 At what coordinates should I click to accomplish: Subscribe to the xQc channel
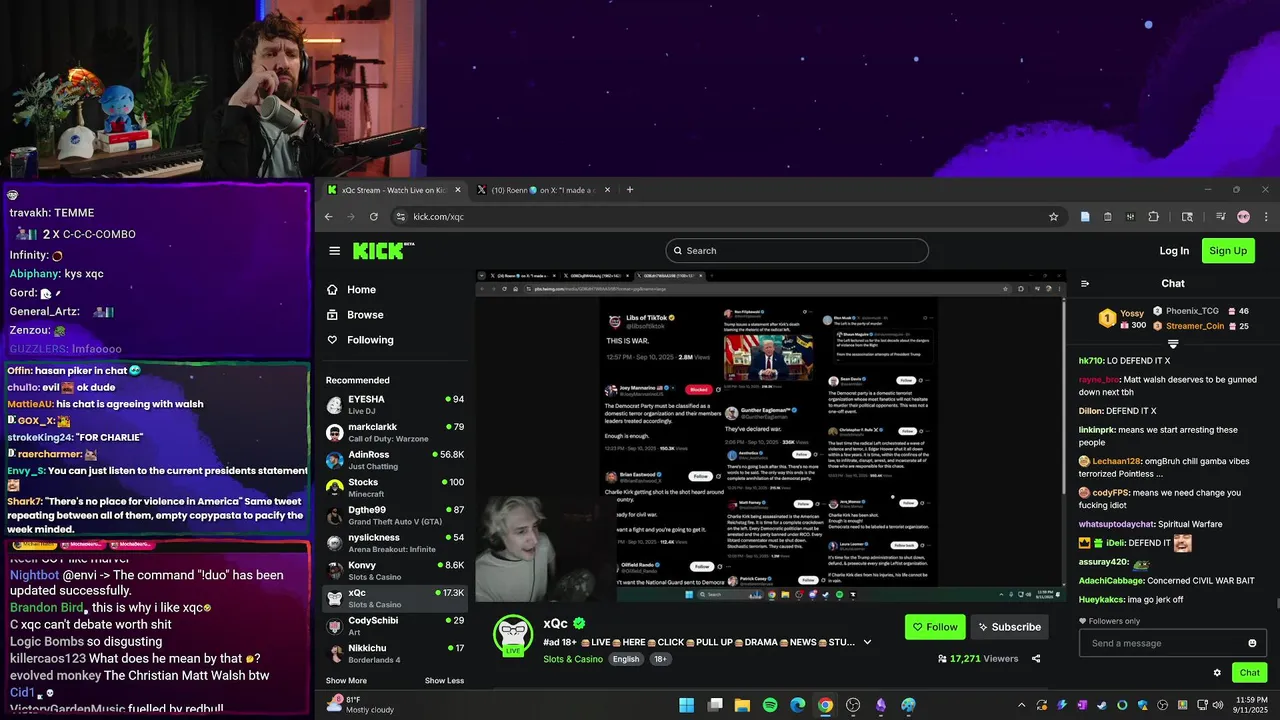coord(1009,627)
